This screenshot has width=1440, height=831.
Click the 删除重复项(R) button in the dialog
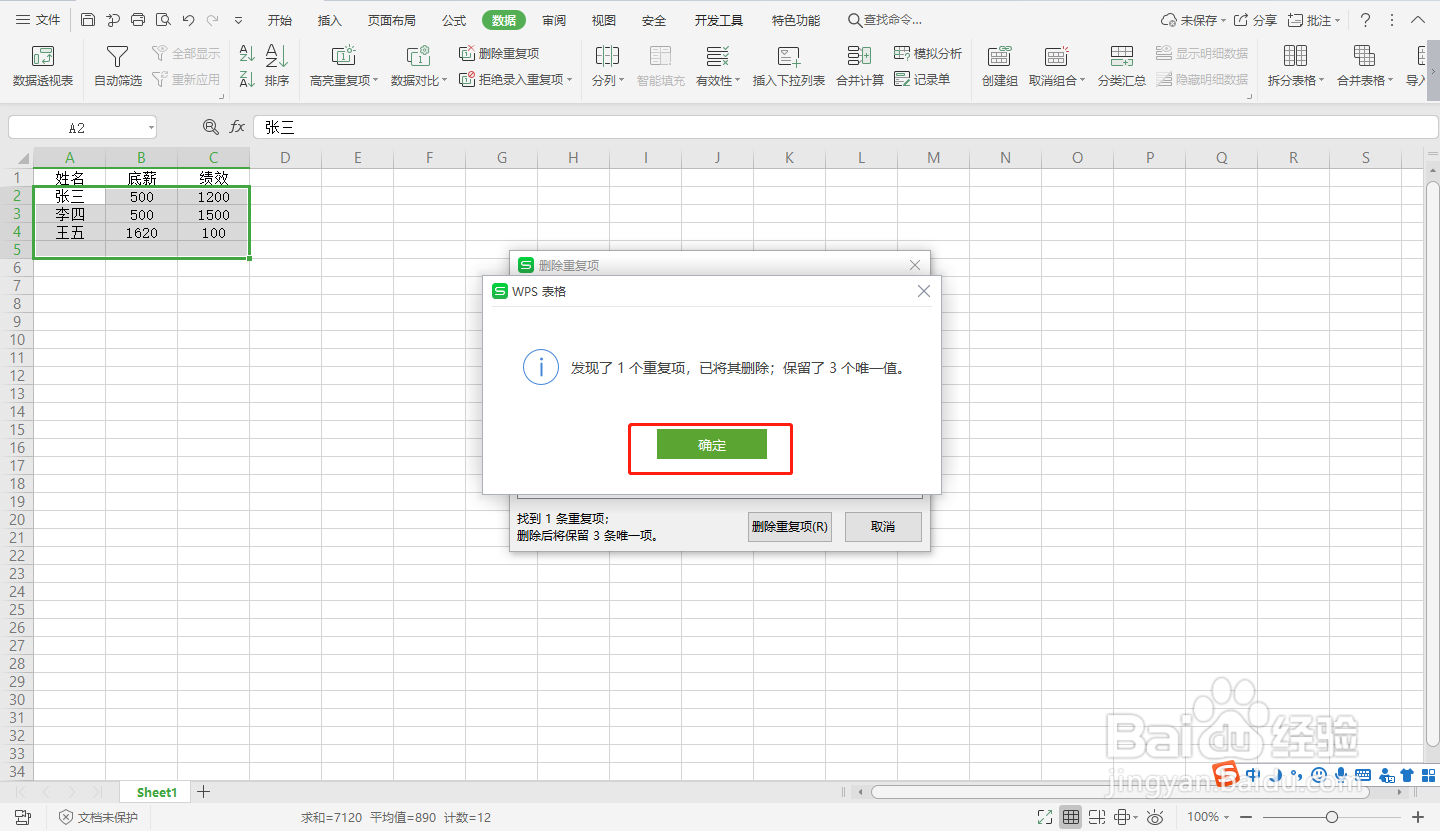coord(790,526)
